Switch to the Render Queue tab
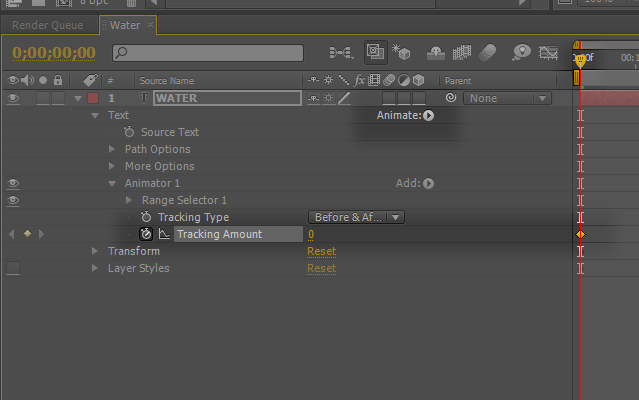 coord(47,25)
